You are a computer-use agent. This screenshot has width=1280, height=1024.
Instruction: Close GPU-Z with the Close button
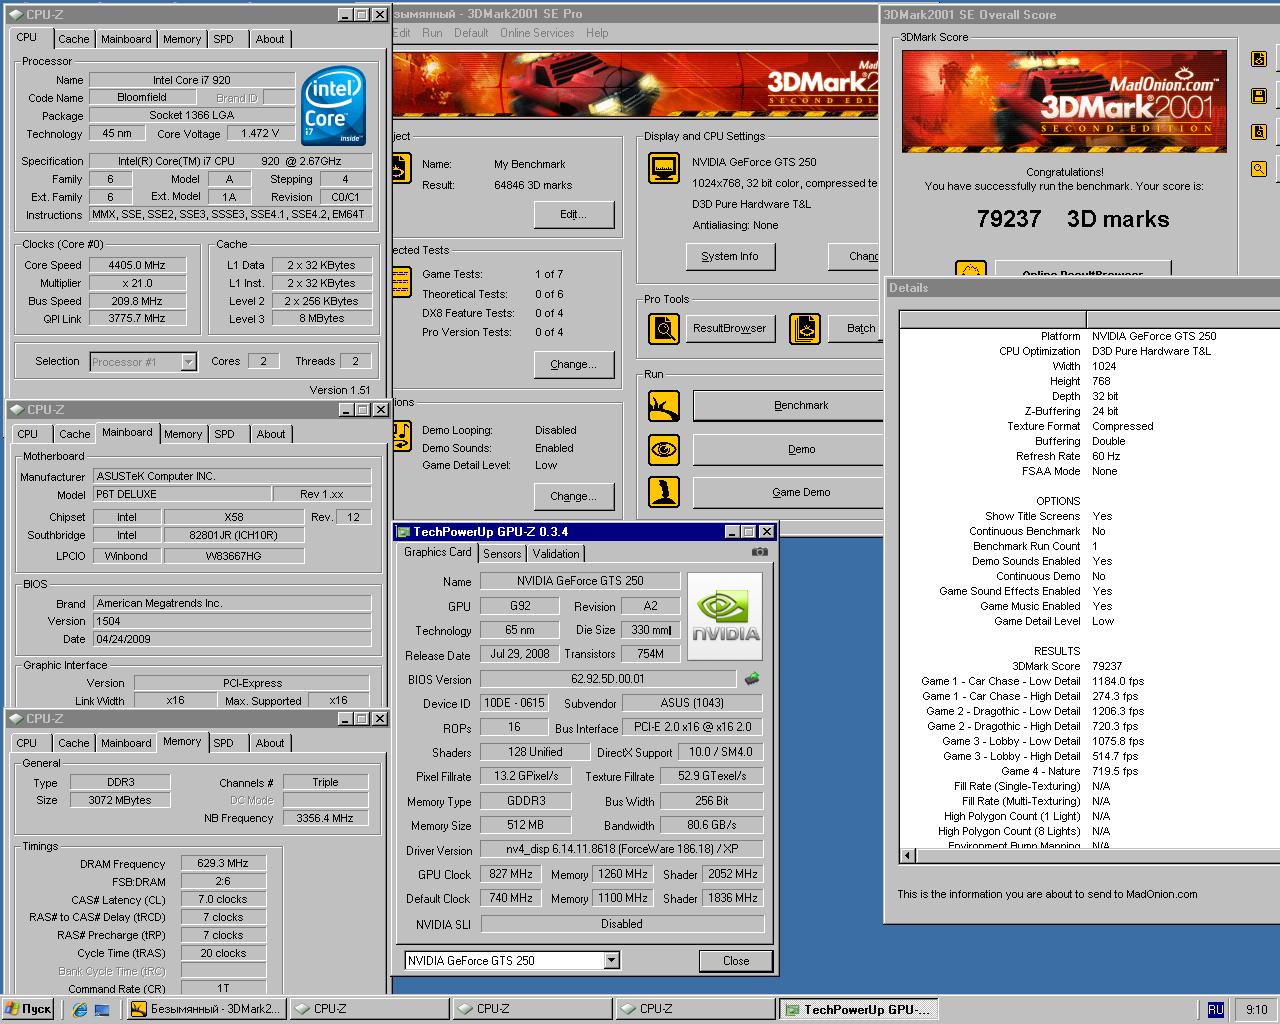pyautogui.click(x=736, y=961)
